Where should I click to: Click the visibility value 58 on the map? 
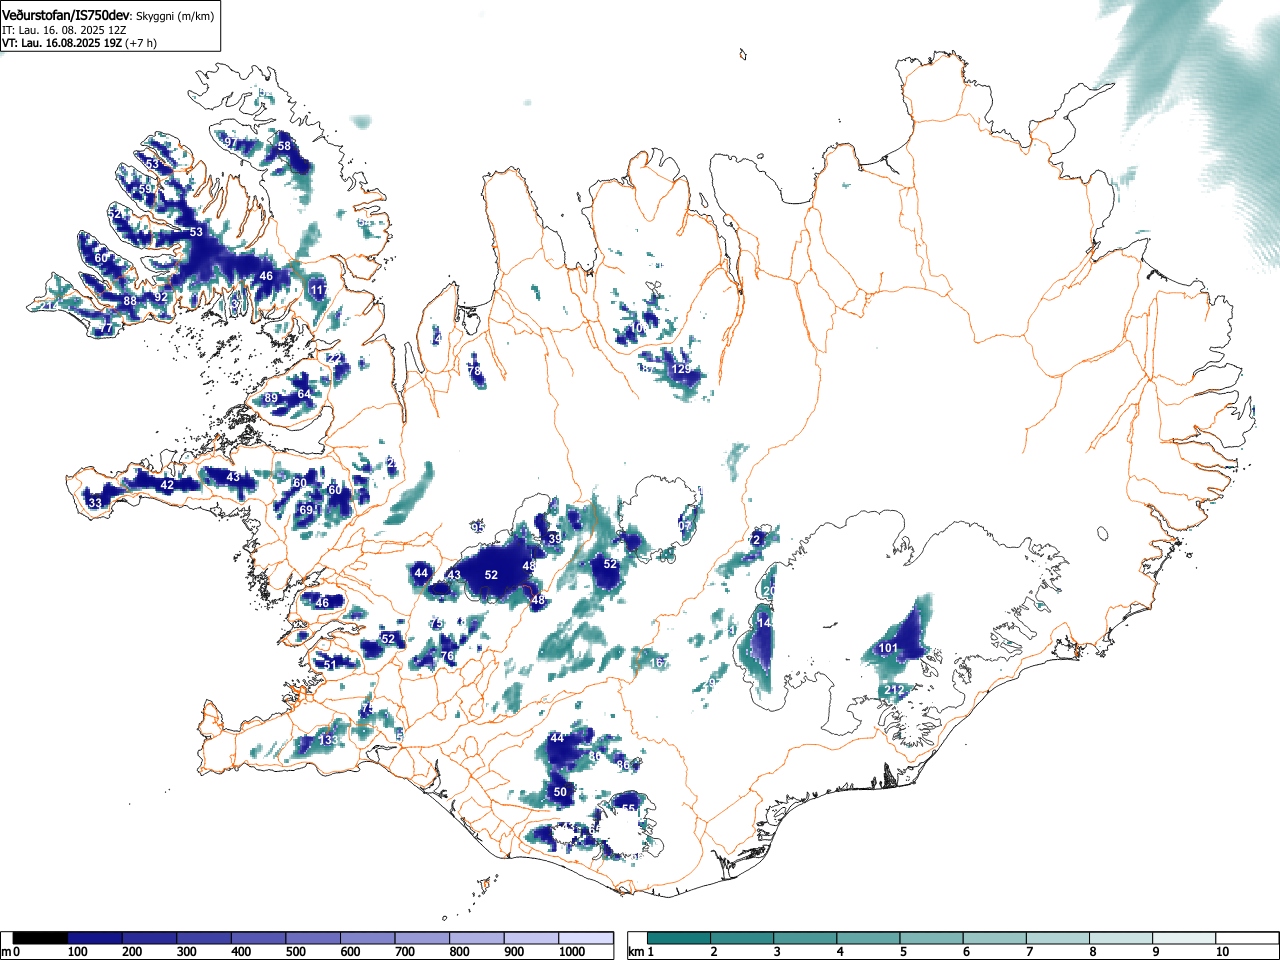[284, 146]
